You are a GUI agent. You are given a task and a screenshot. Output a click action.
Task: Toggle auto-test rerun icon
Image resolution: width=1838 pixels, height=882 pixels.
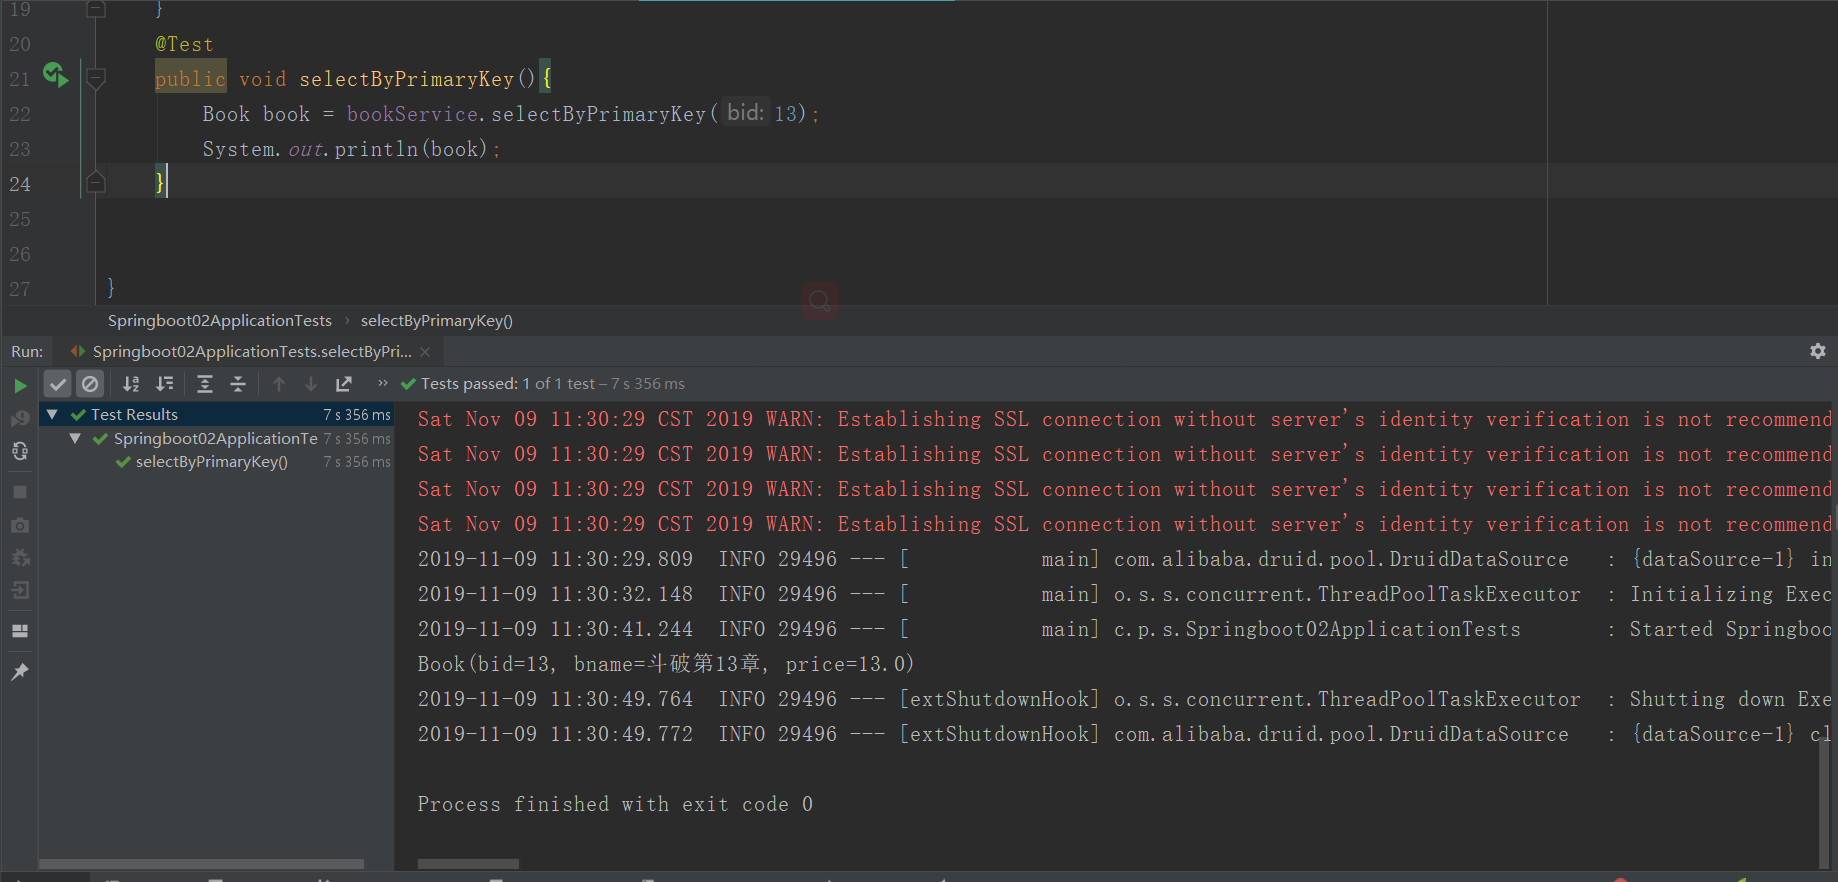pos(20,452)
